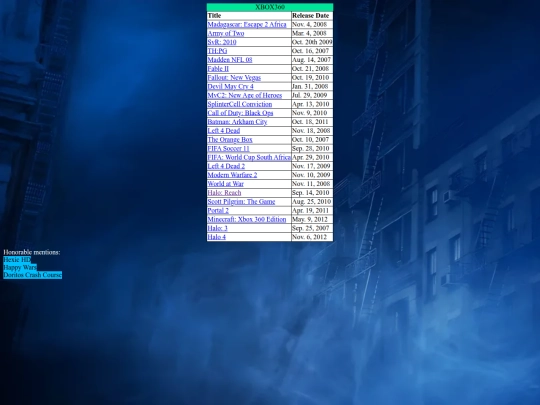The width and height of the screenshot is (540, 405).
Task: Open Minecraft: Xbox 360 Edition link
Action: [x=247, y=219]
